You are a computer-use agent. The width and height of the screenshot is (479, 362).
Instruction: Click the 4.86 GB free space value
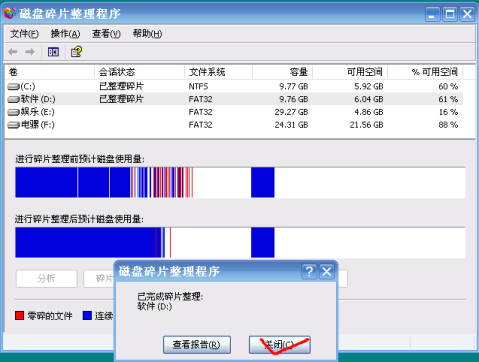369,112
